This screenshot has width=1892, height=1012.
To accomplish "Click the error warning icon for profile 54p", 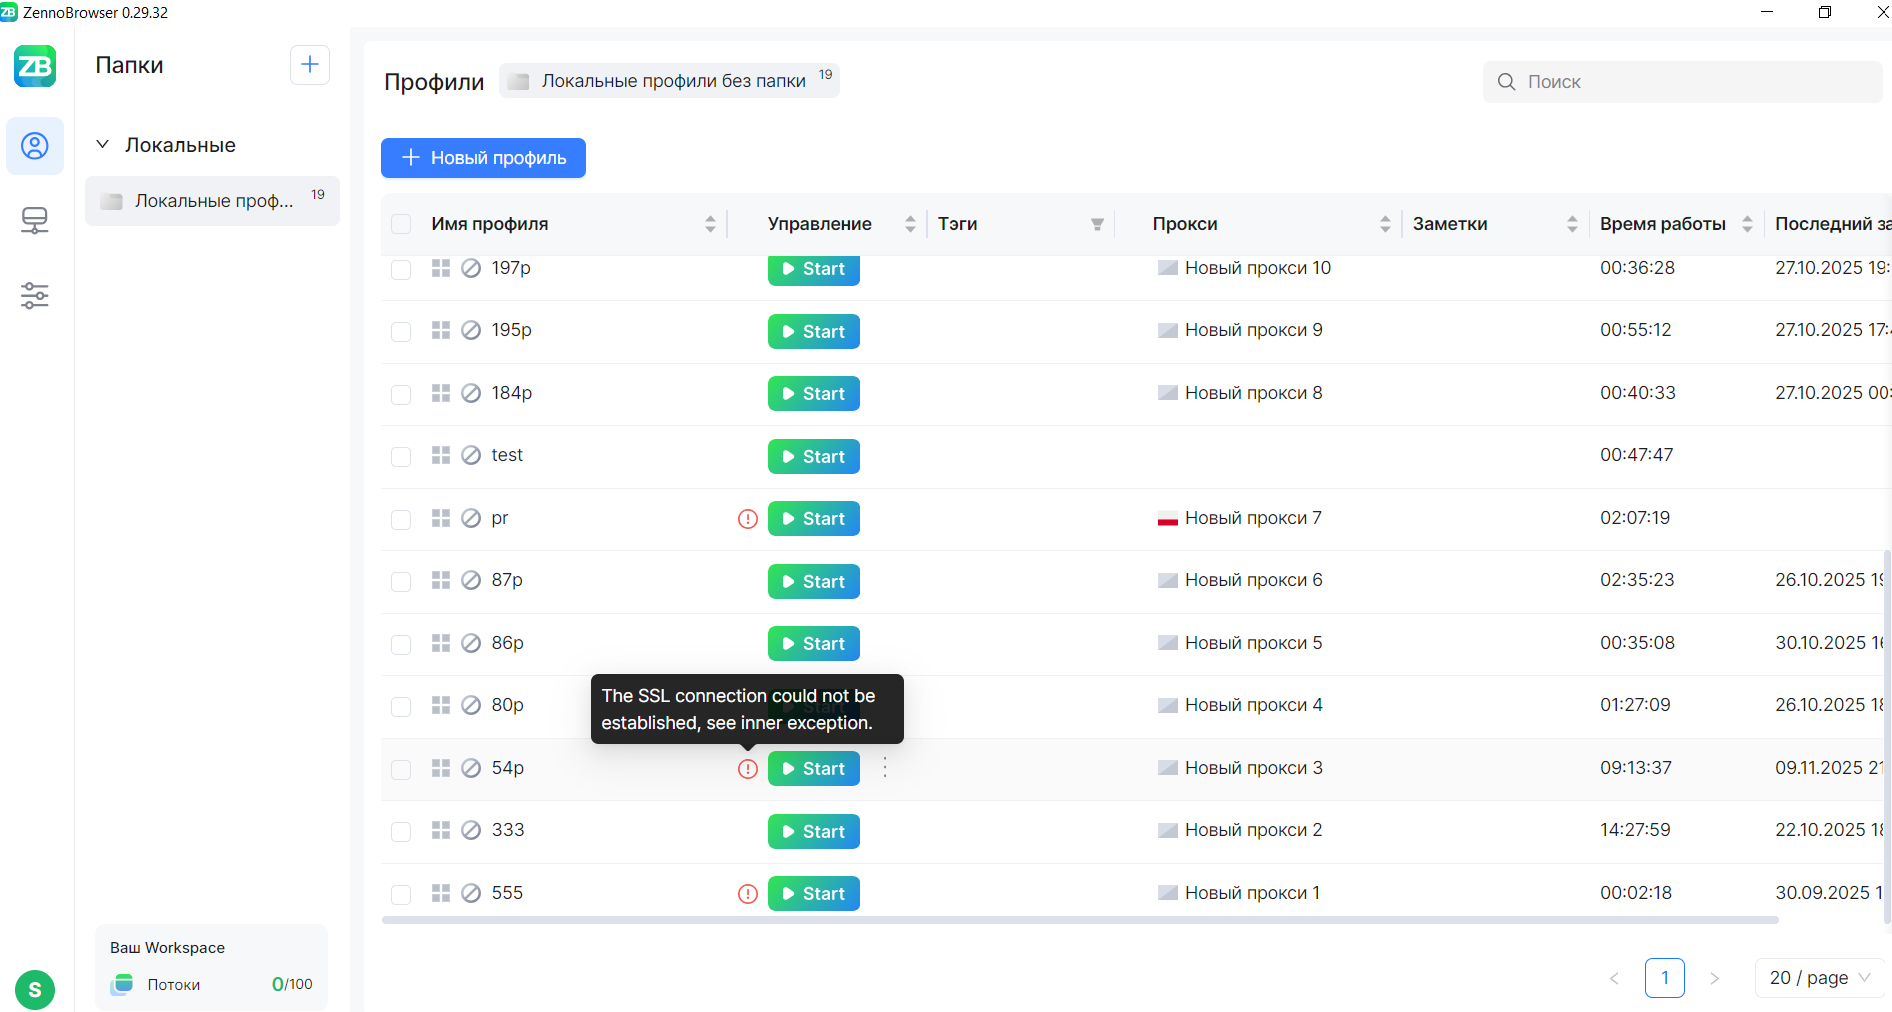I will 748,769.
